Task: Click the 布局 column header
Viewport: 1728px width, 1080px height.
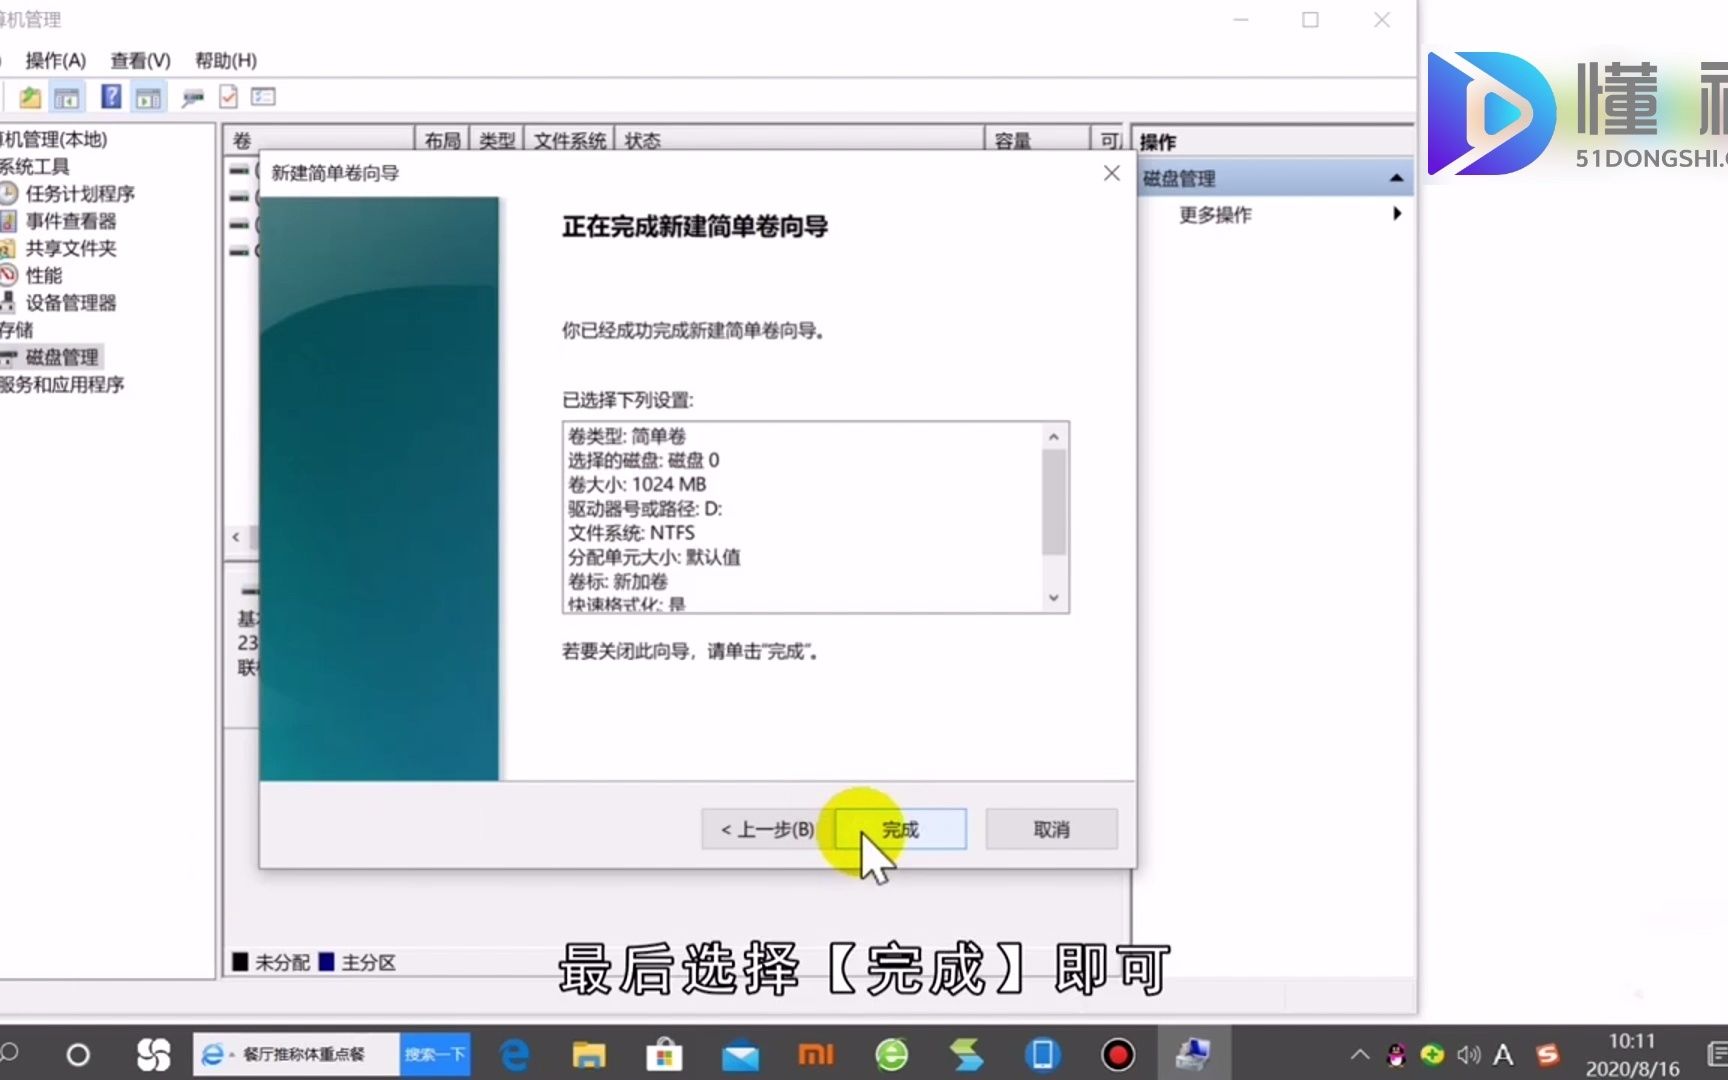Action: [442, 140]
